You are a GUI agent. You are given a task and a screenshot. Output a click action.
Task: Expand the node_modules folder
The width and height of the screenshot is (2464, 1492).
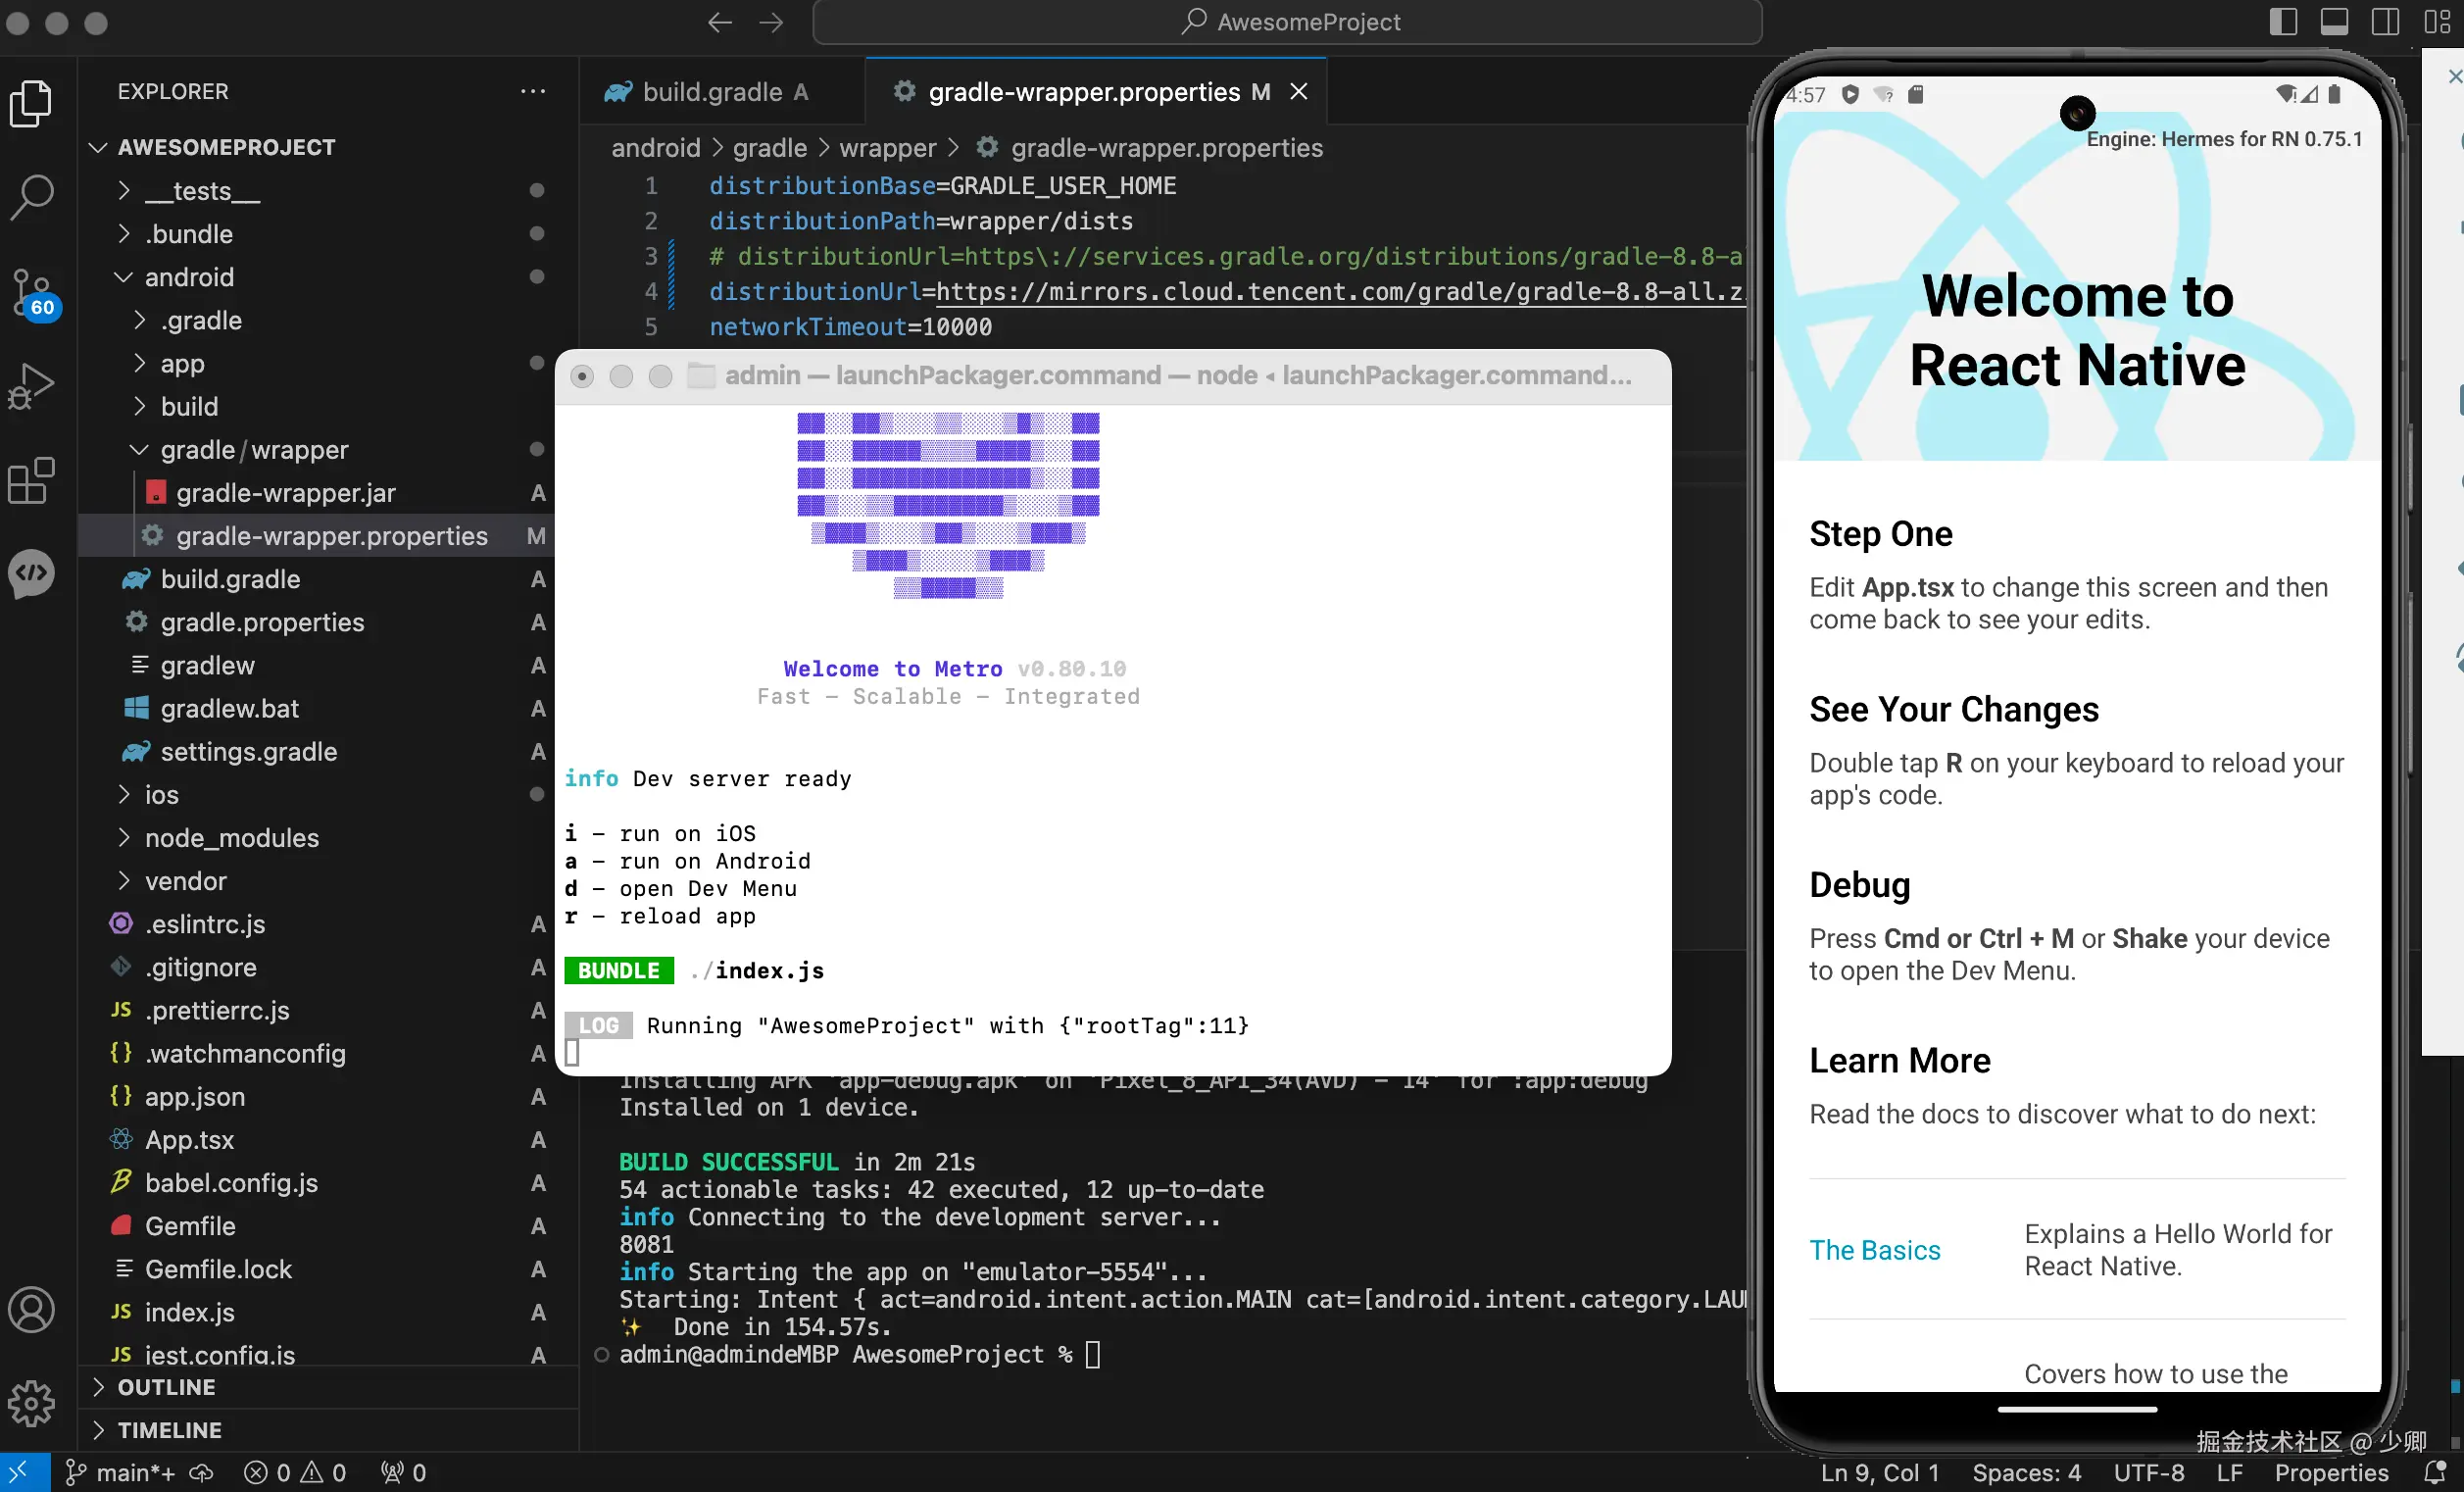pos(231,837)
